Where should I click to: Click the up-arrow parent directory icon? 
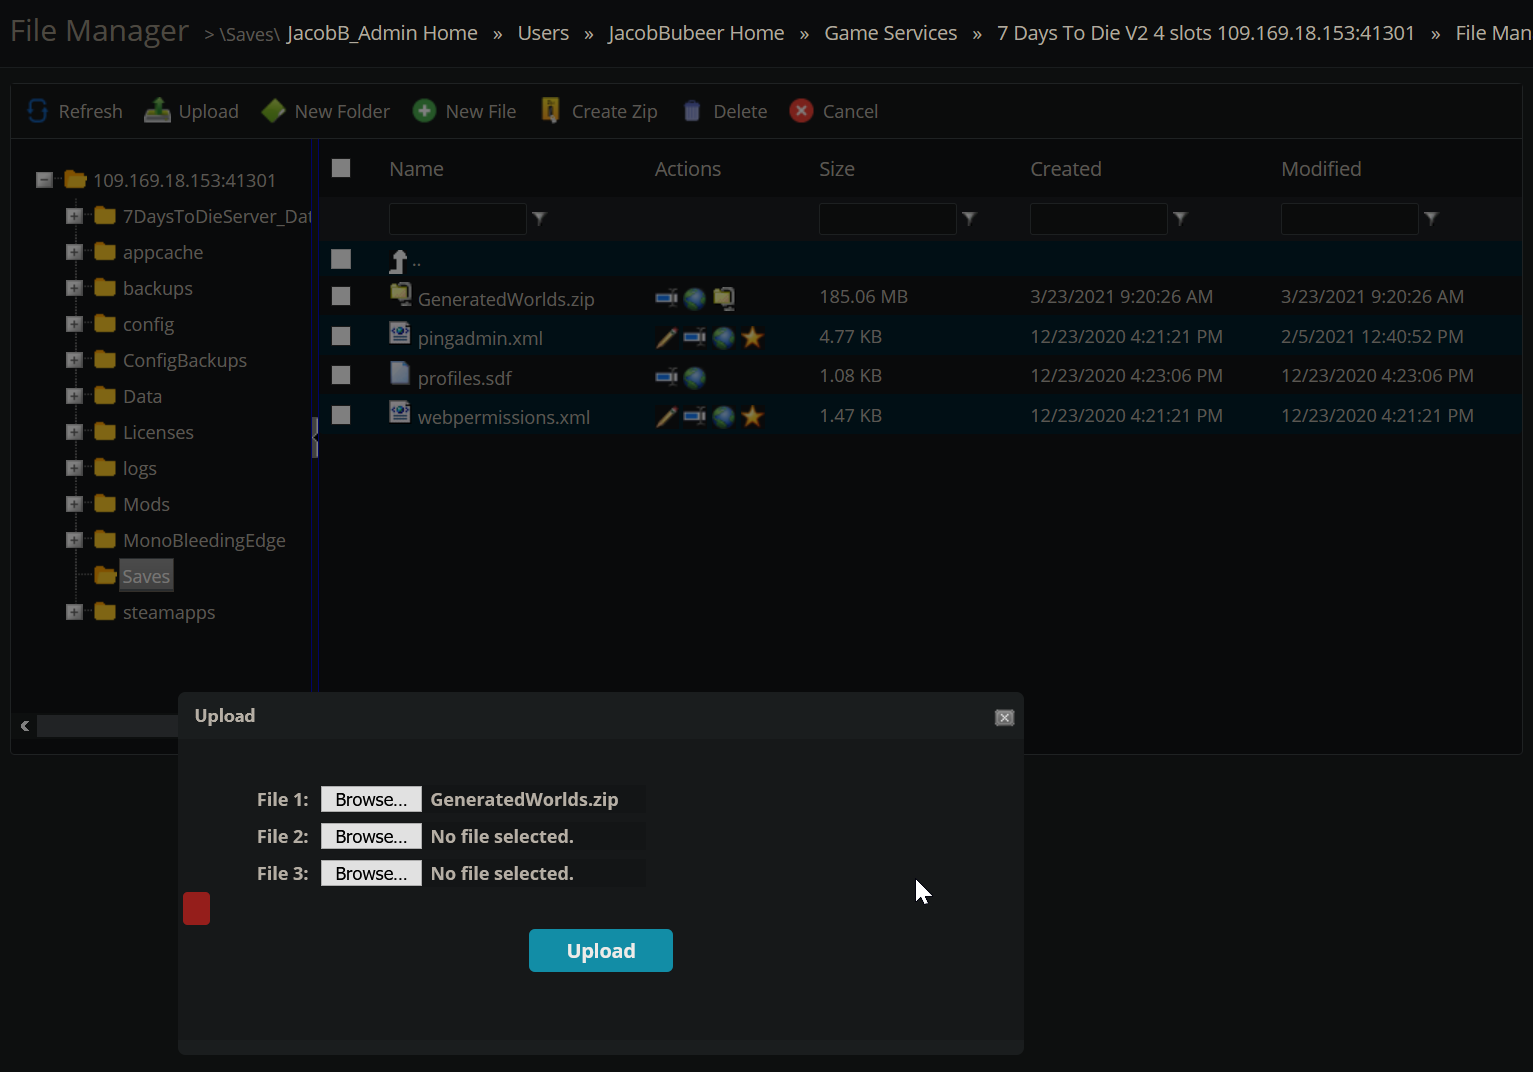click(x=399, y=261)
